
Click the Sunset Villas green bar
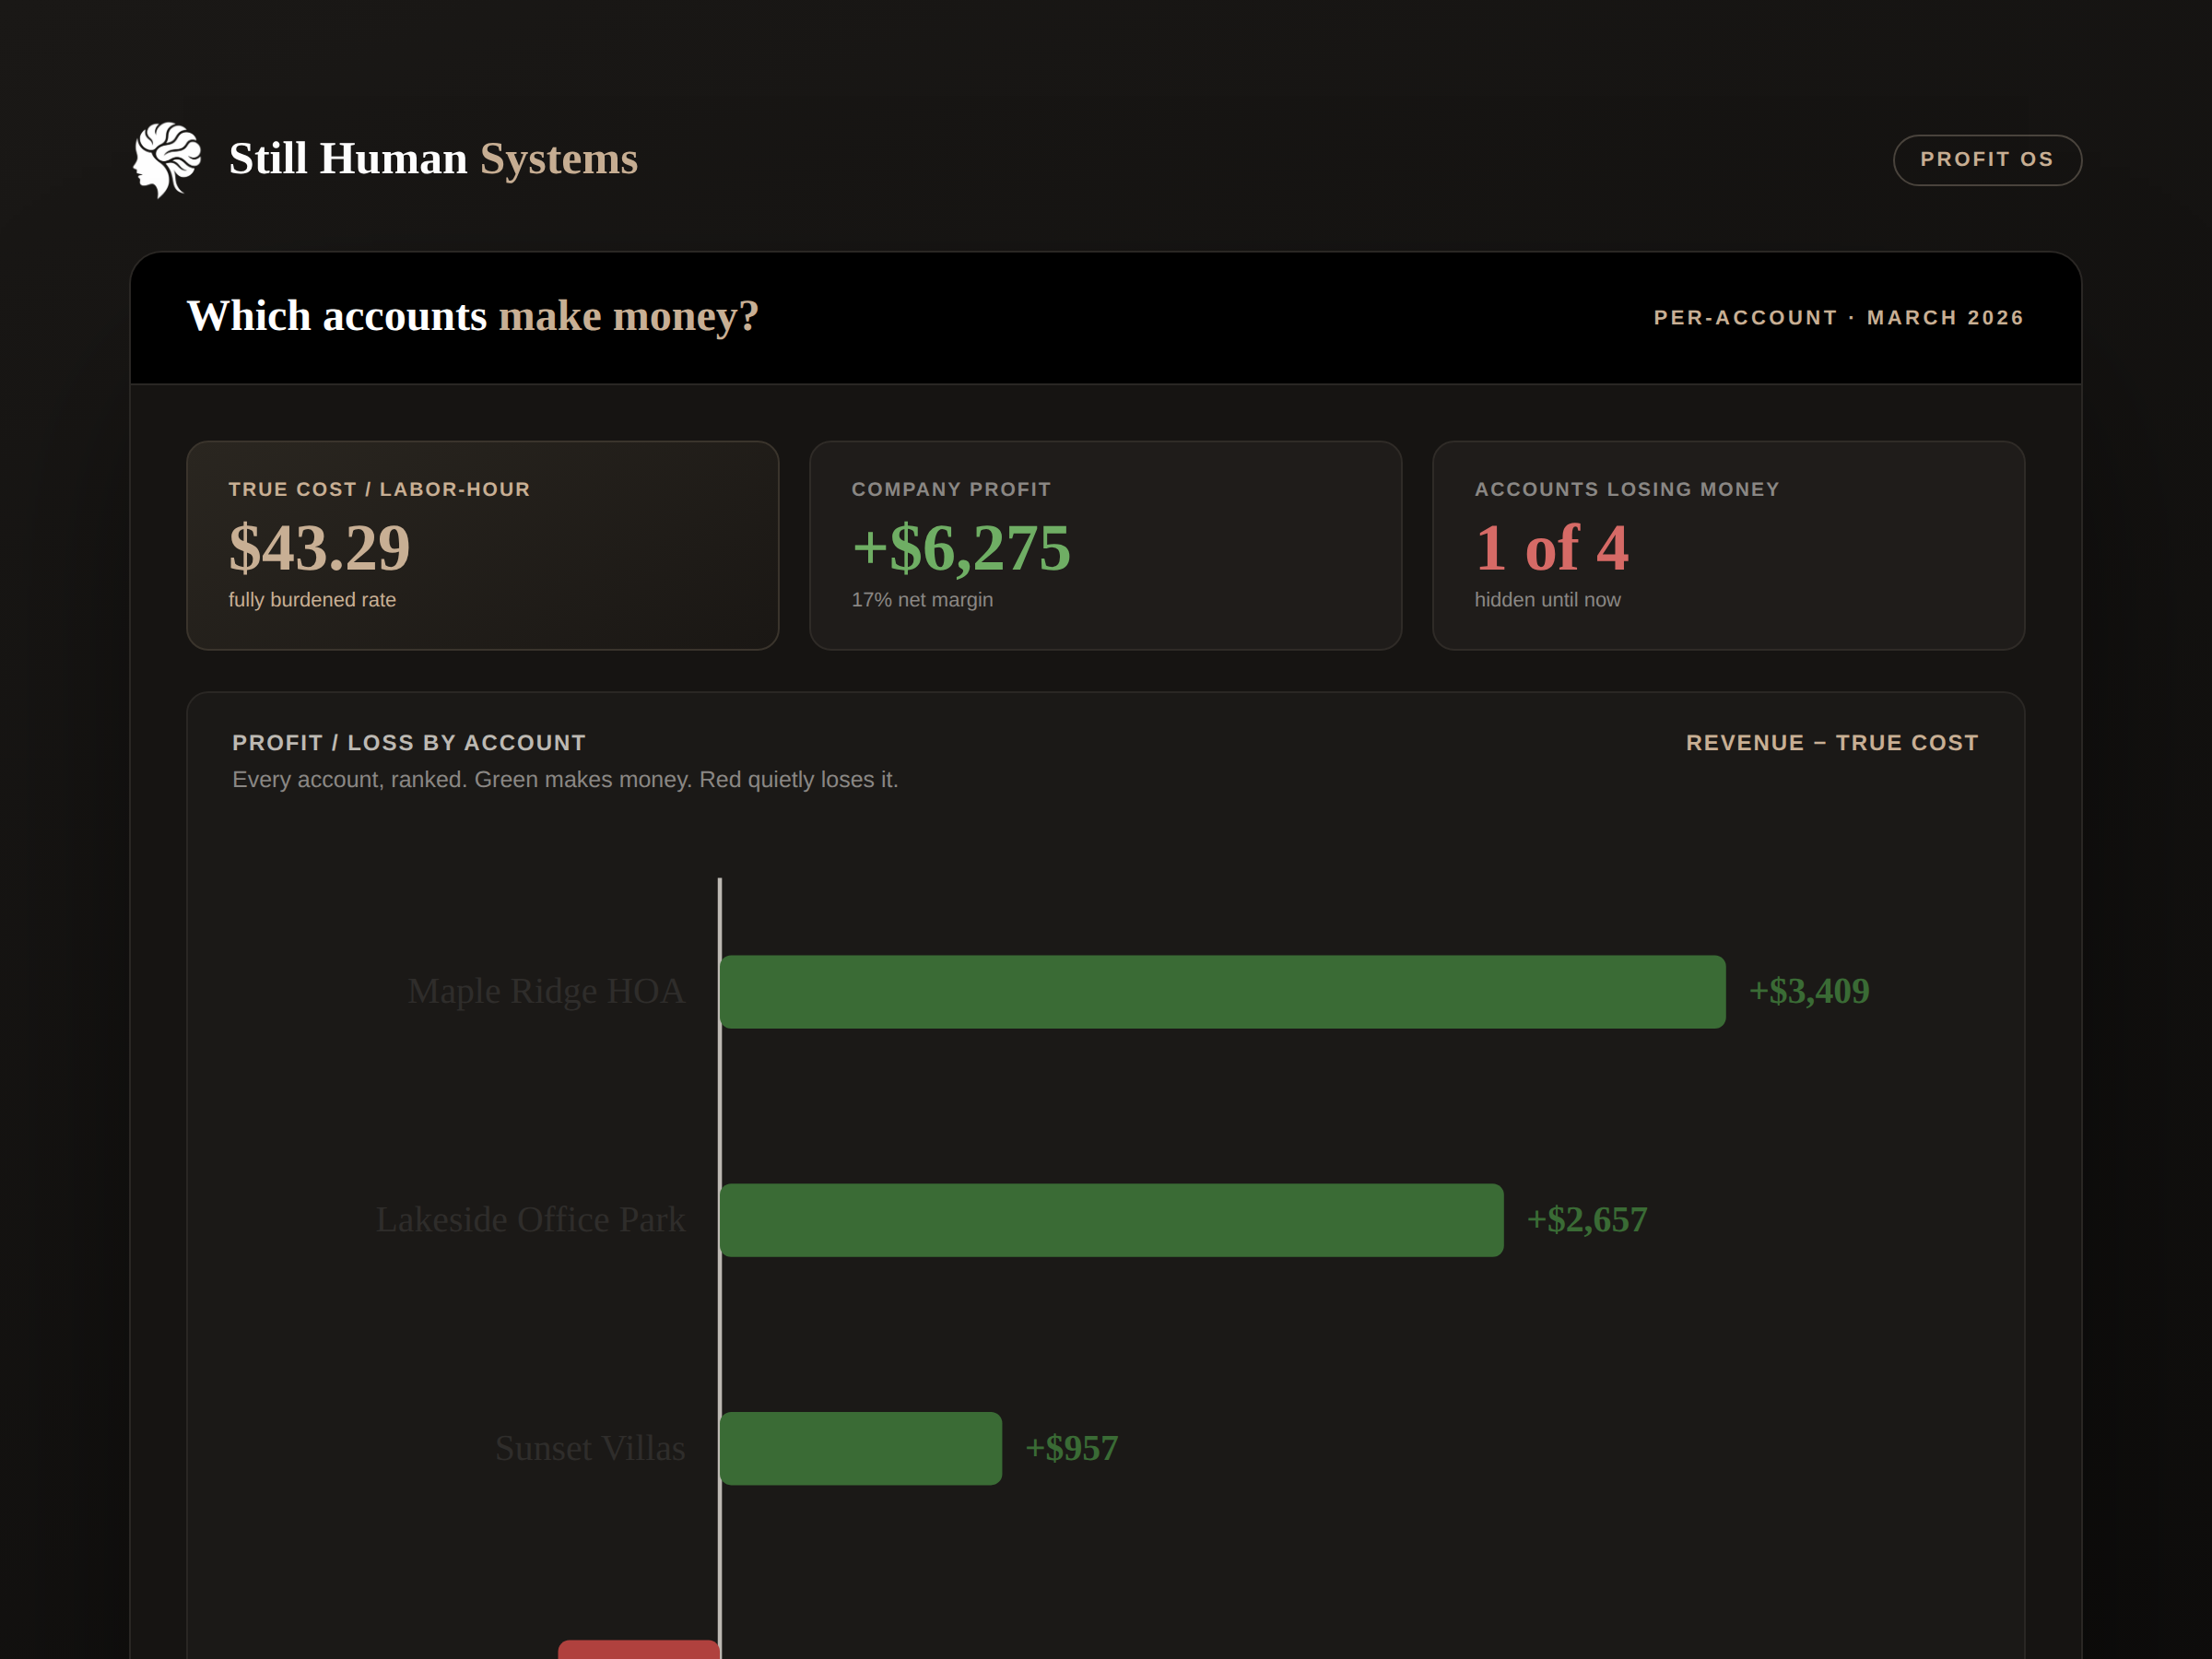[x=860, y=1449]
